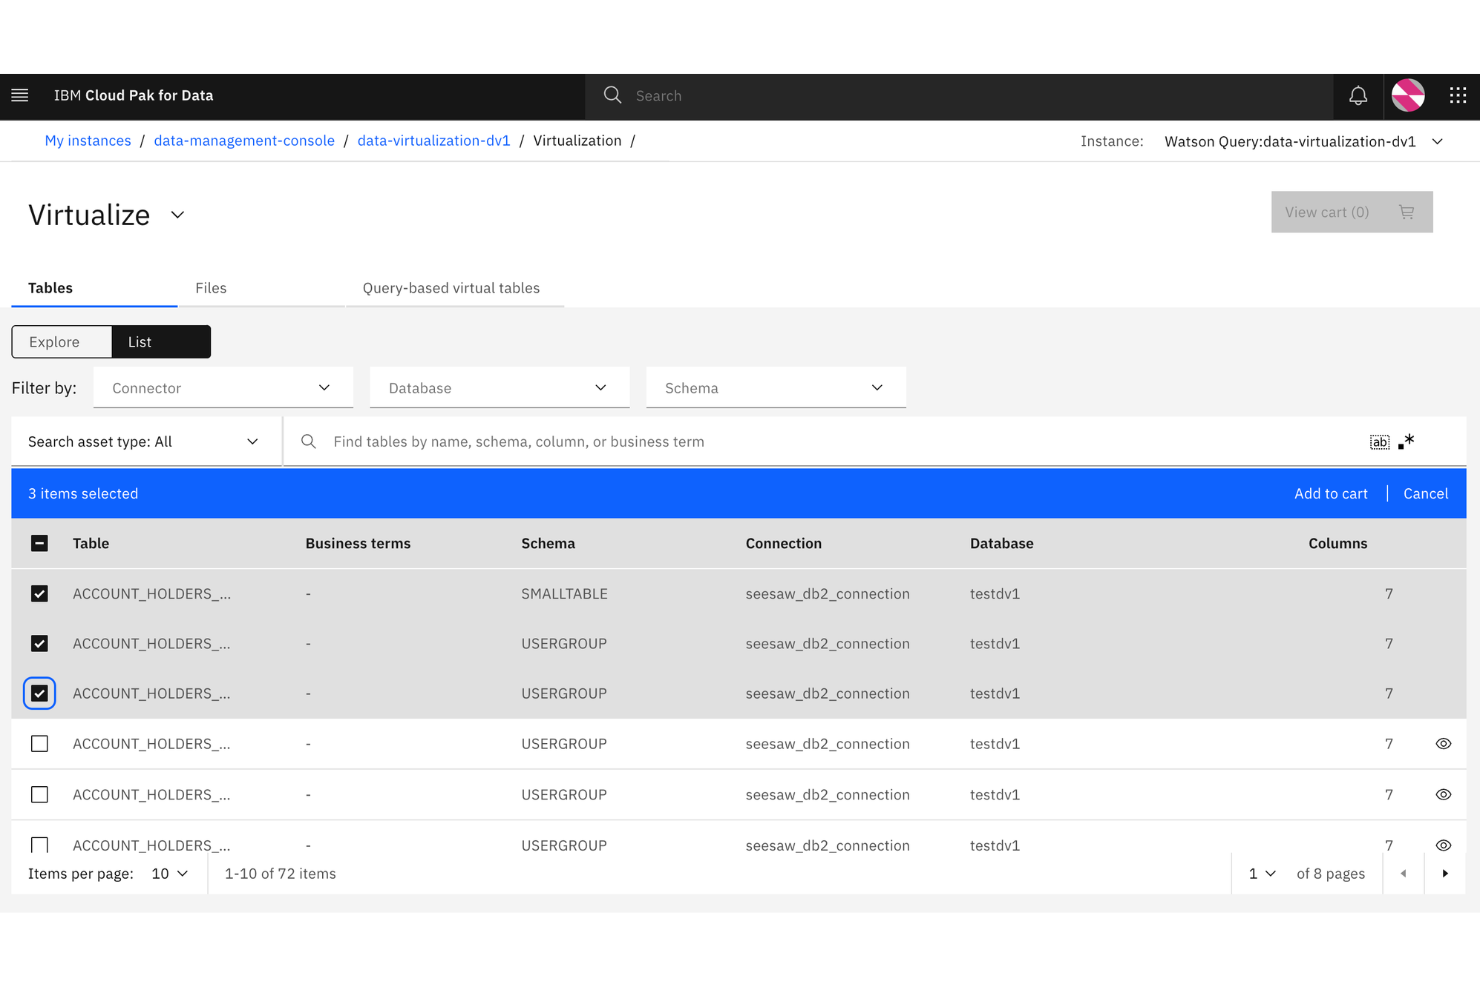Click the Table column header
This screenshot has height=987, width=1480.
[91, 544]
